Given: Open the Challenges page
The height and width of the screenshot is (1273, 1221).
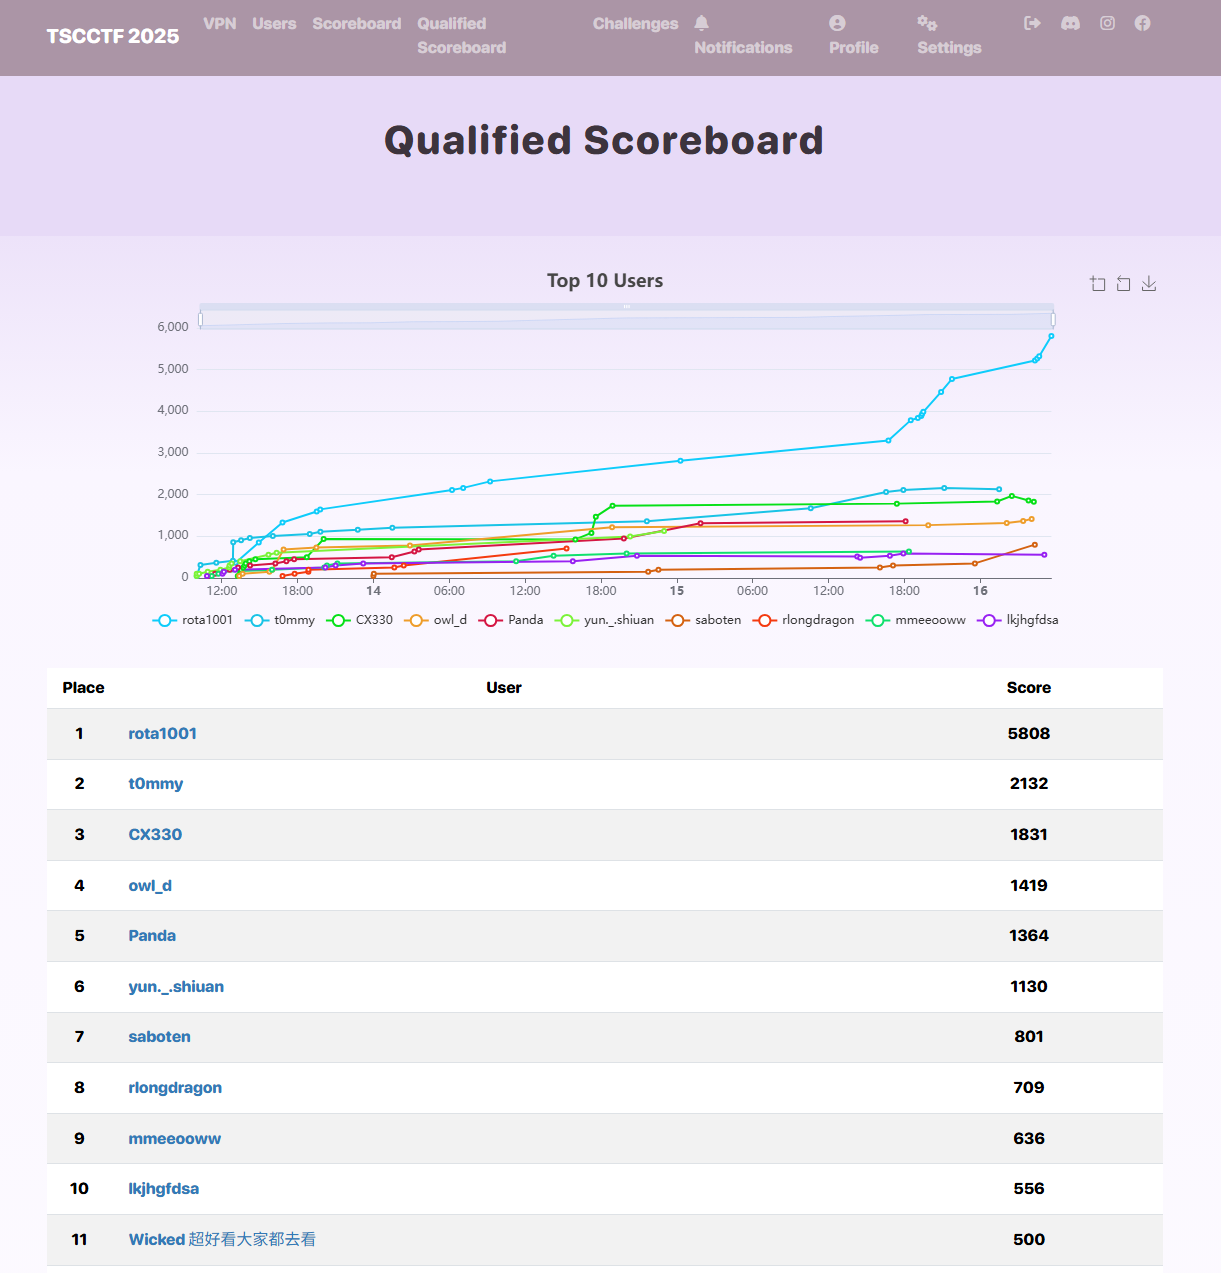Looking at the screenshot, I should click(635, 23).
